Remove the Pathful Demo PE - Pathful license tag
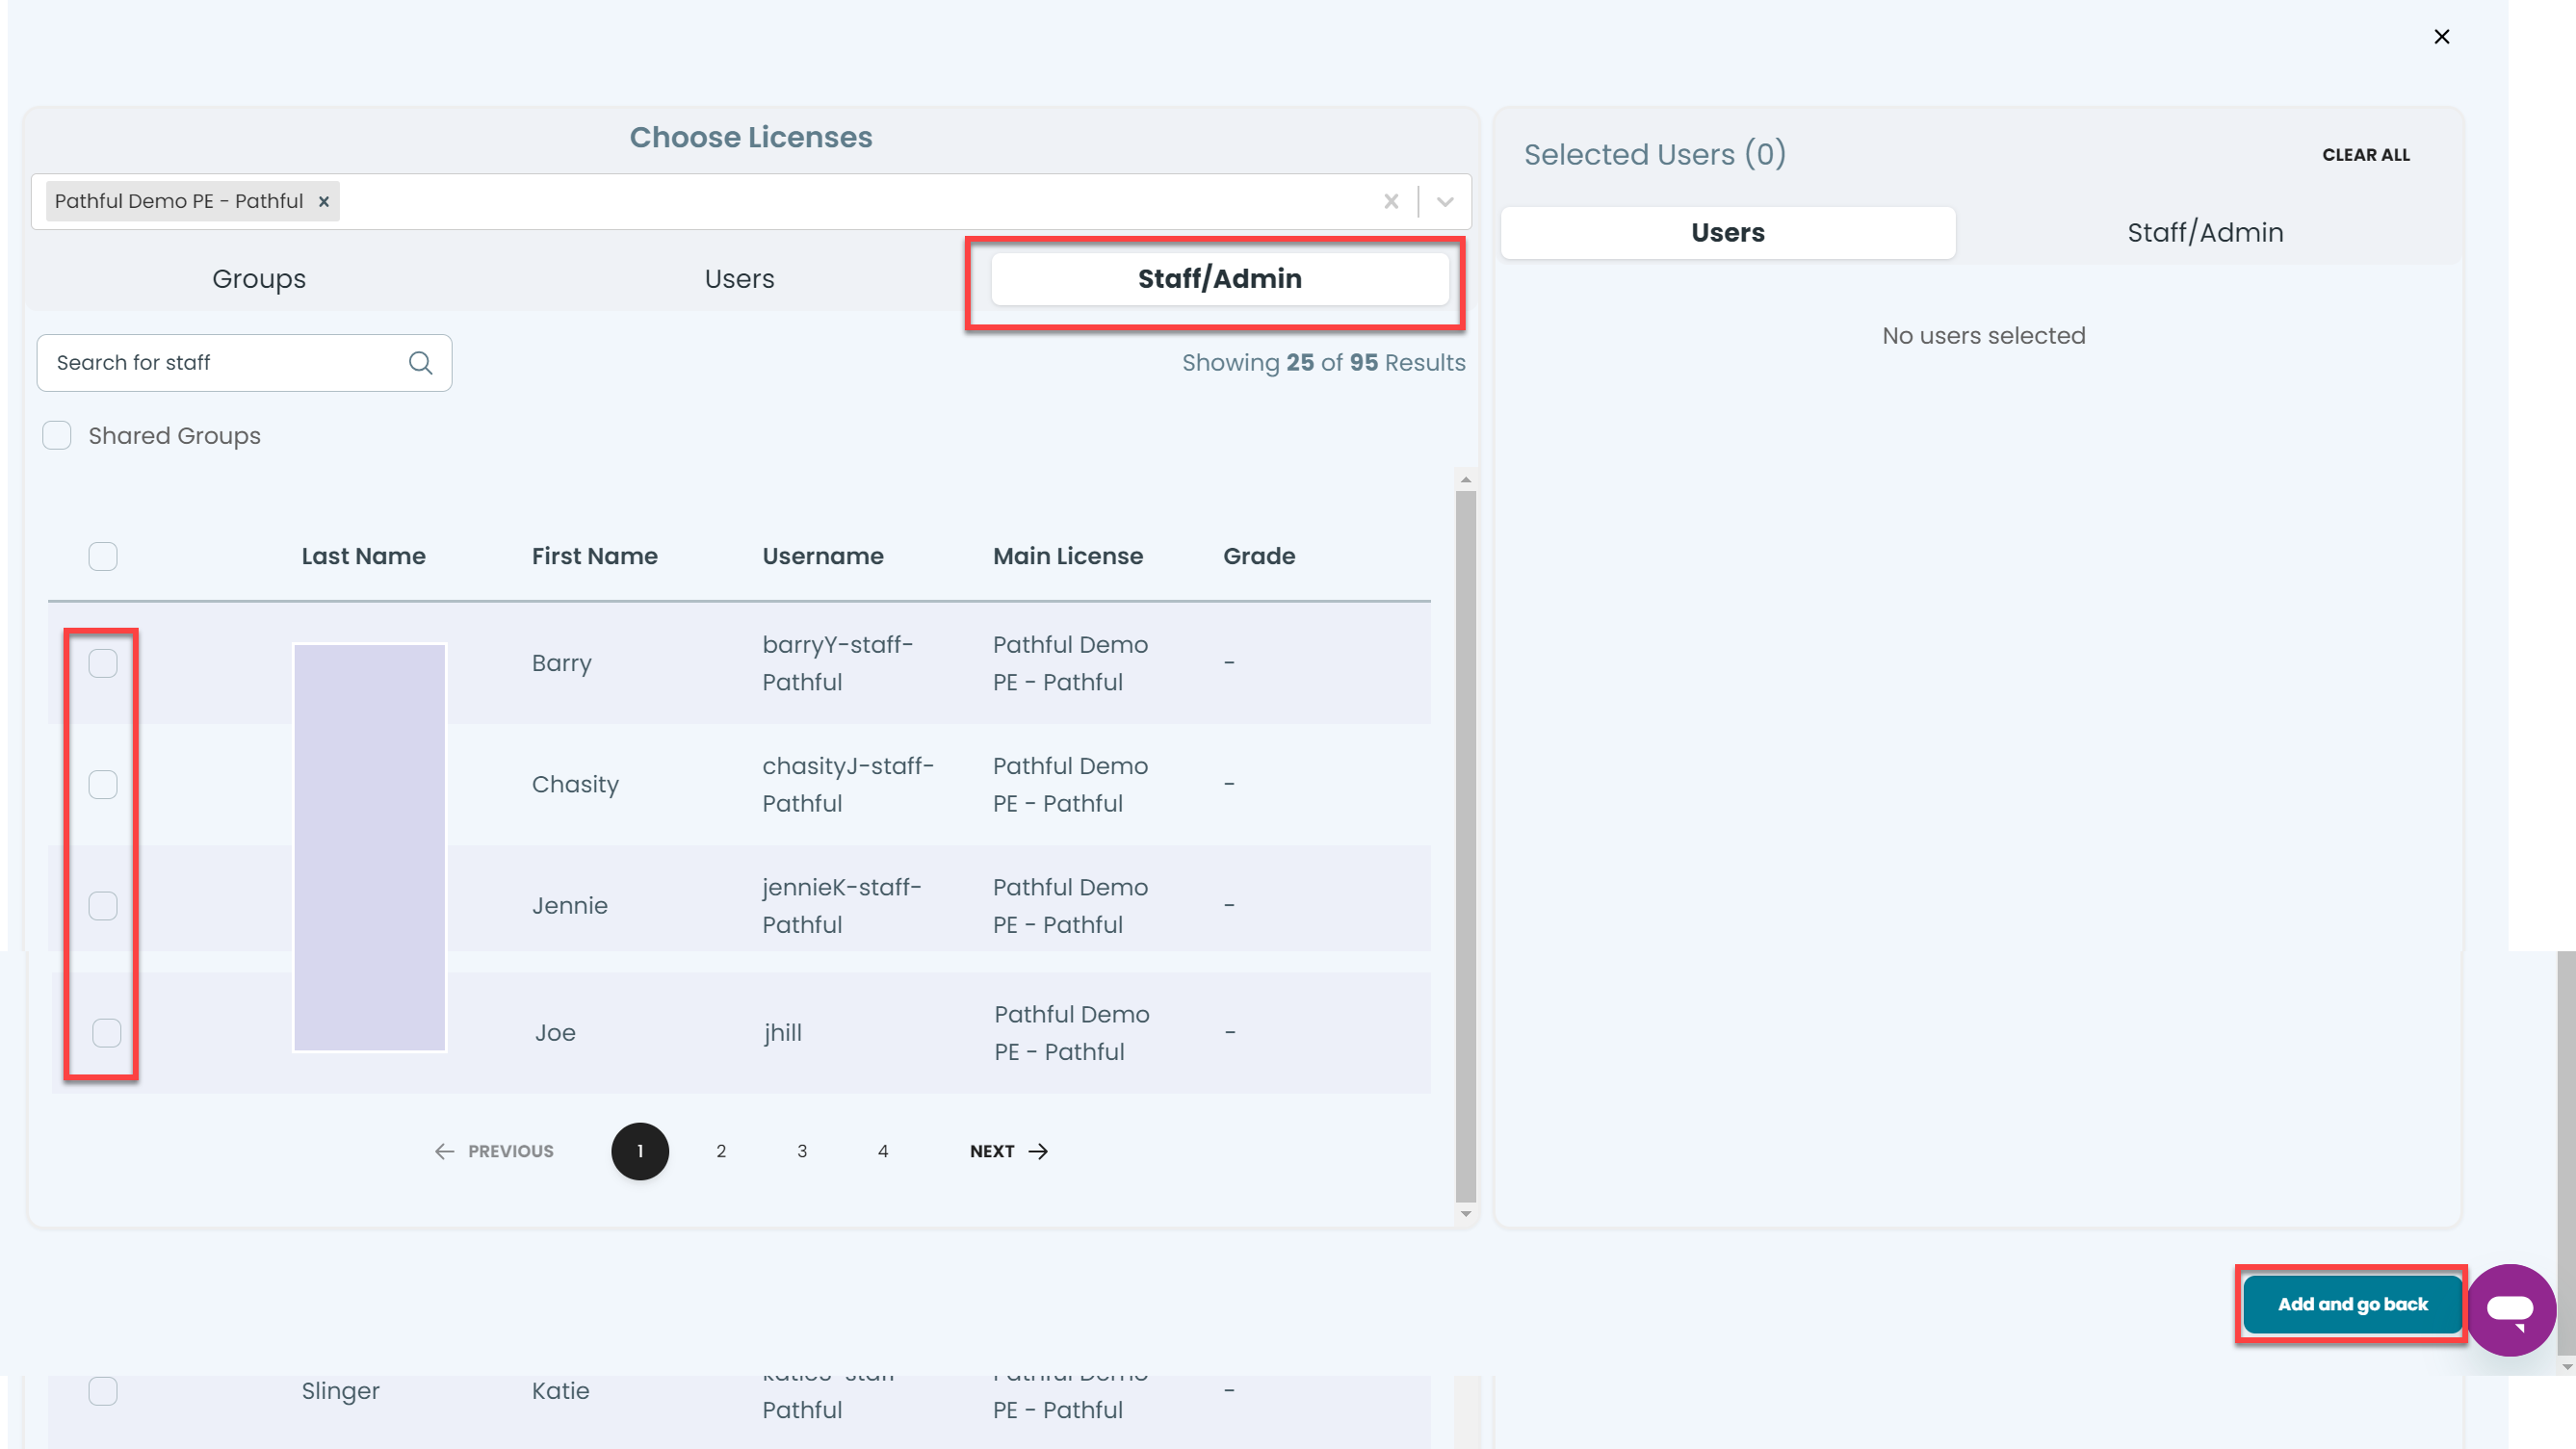Image resolution: width=2576 pixels, height=1449 pixels. tap(324, 201)
